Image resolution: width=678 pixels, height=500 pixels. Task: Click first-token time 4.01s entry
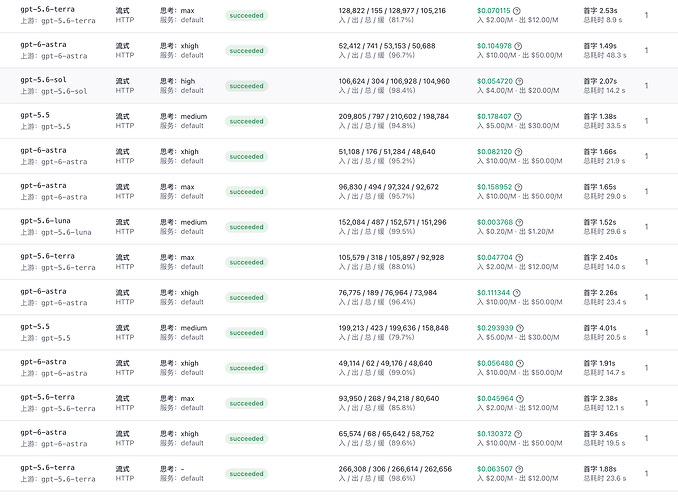click(600, 328)
